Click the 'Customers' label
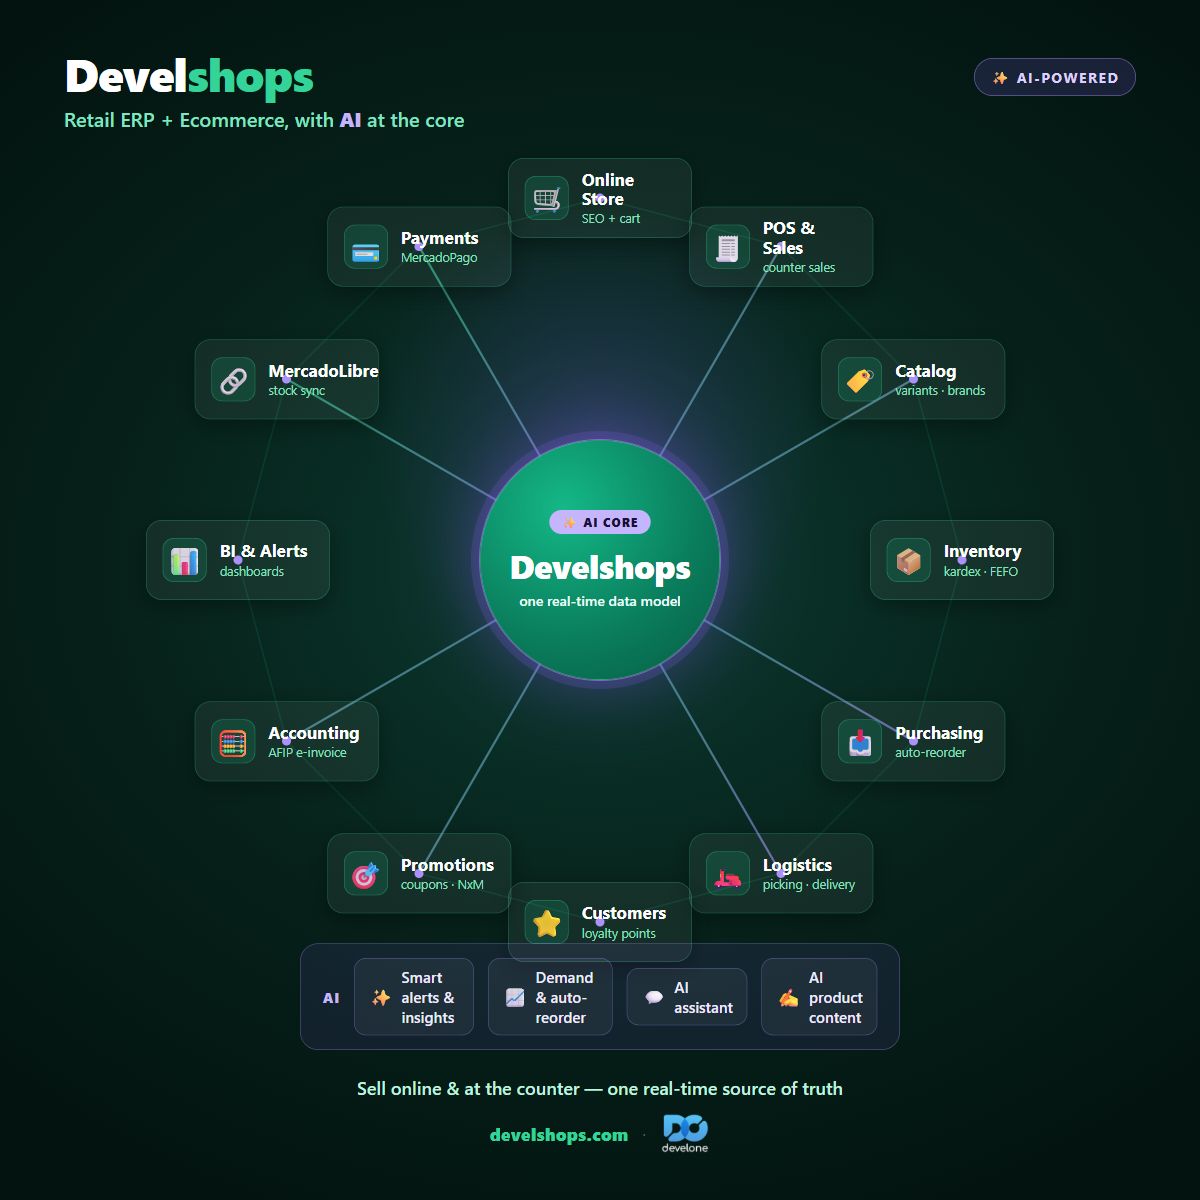Viewport: 1200px width, 1200px height. pos(624,913)
